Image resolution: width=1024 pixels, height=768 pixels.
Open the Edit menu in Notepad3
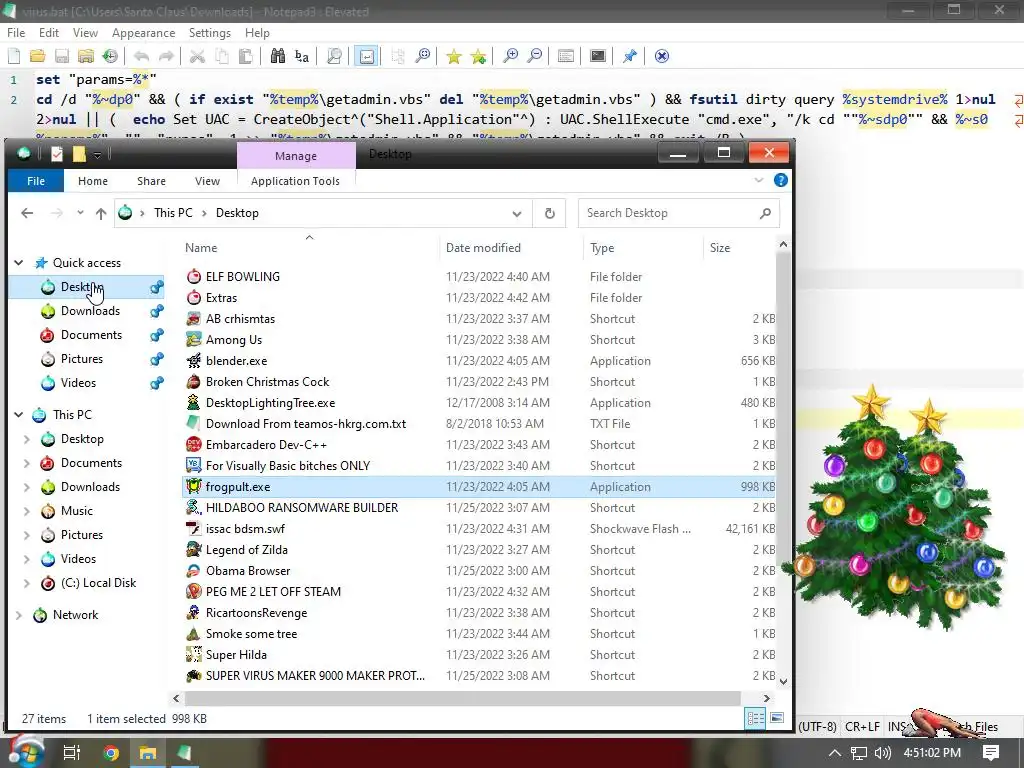(x=48, y=33)
